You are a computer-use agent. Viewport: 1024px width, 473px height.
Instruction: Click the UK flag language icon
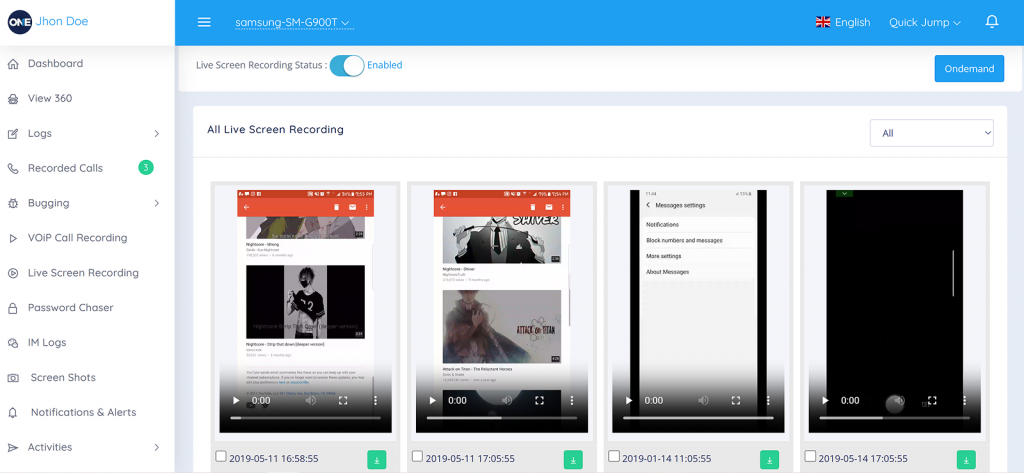point(823,22)
